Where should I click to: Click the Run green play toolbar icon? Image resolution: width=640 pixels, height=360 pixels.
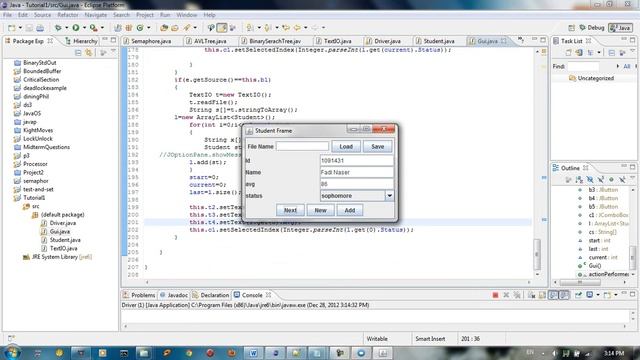coord(76,28)
